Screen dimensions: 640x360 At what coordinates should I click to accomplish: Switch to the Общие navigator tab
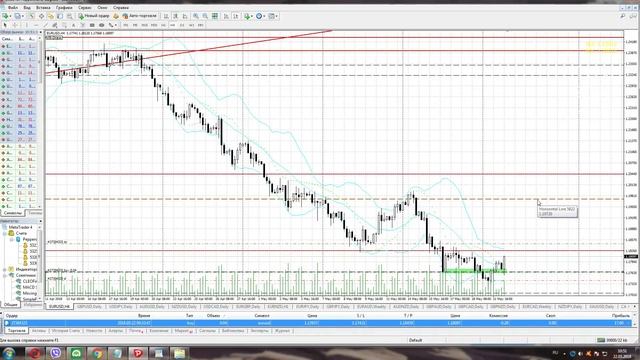click(10, 304)
